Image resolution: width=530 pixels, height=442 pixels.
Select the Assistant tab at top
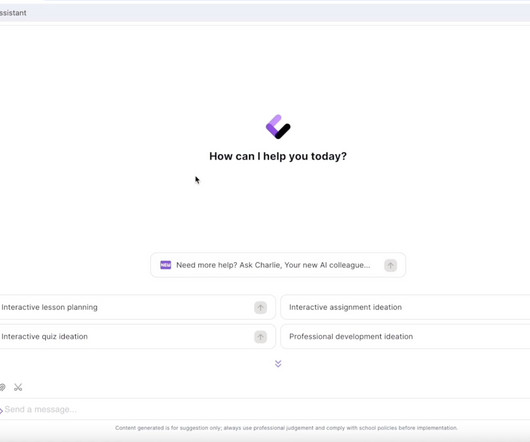(x=13, y=13)
